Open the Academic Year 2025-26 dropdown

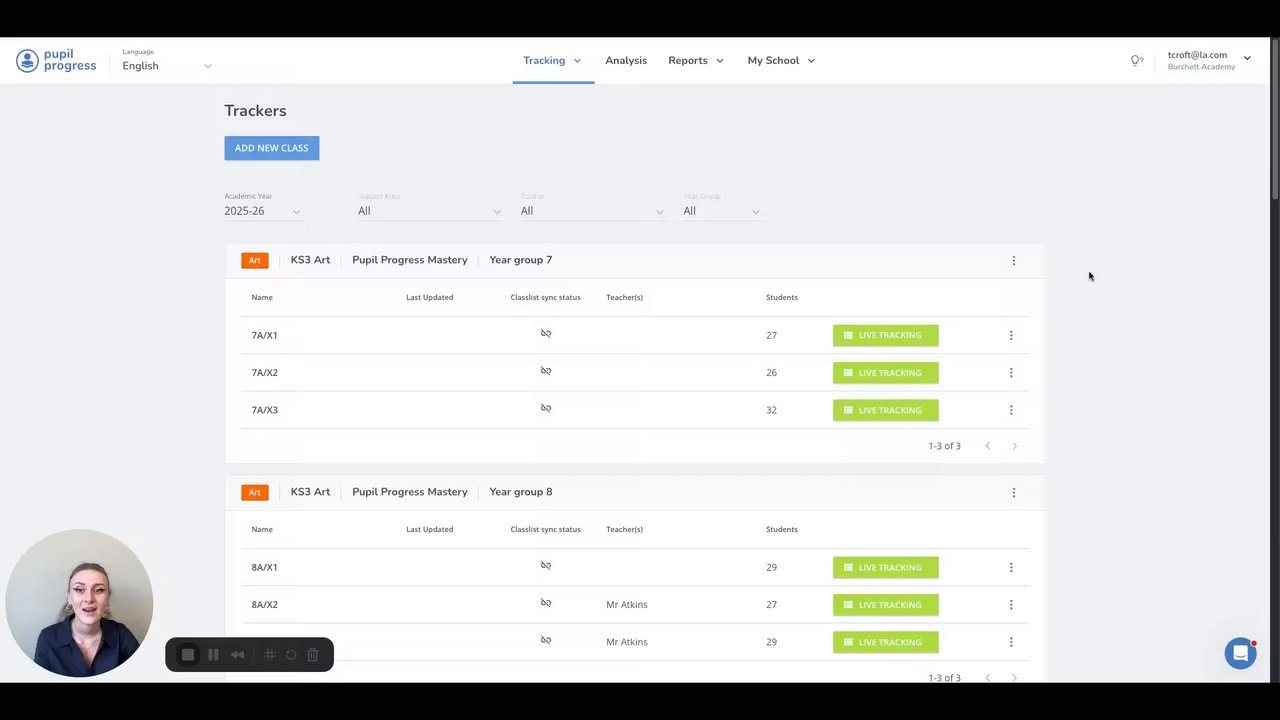(263, 211)
